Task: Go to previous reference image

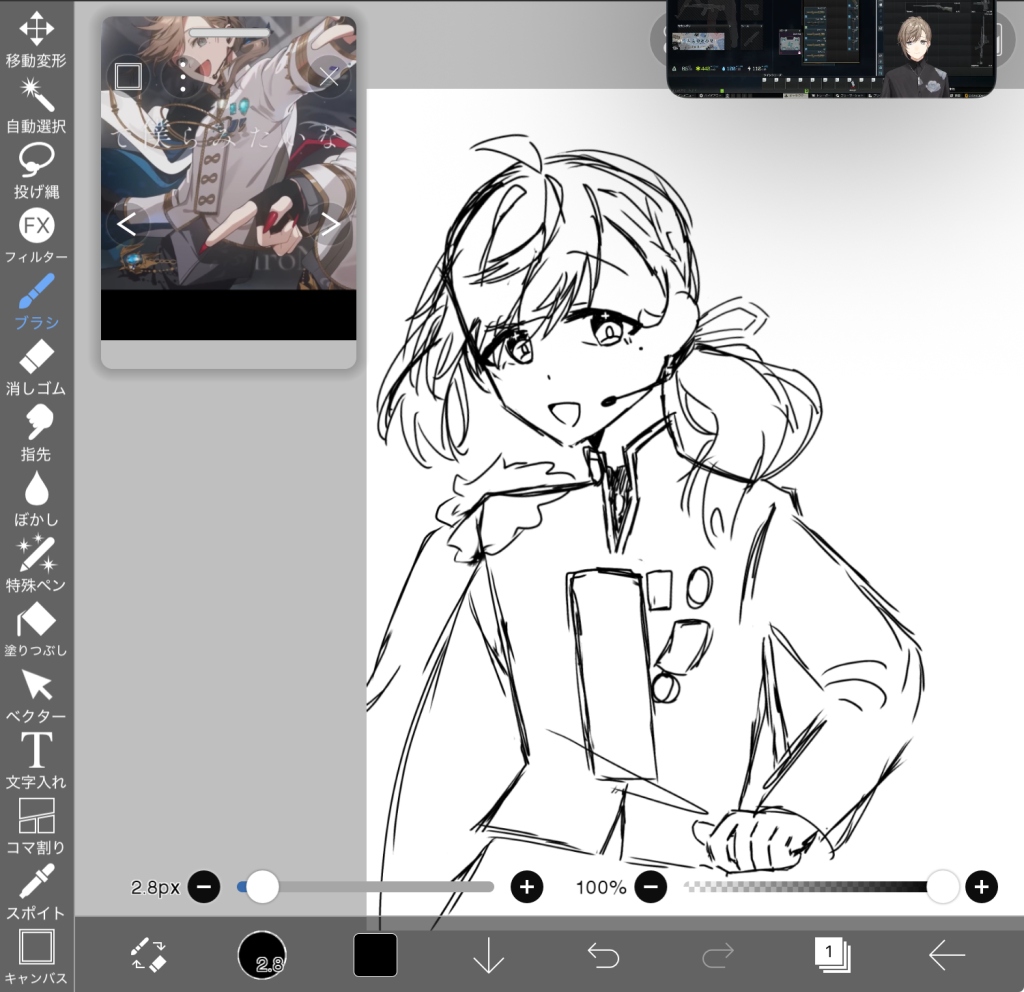Action: 127,225
